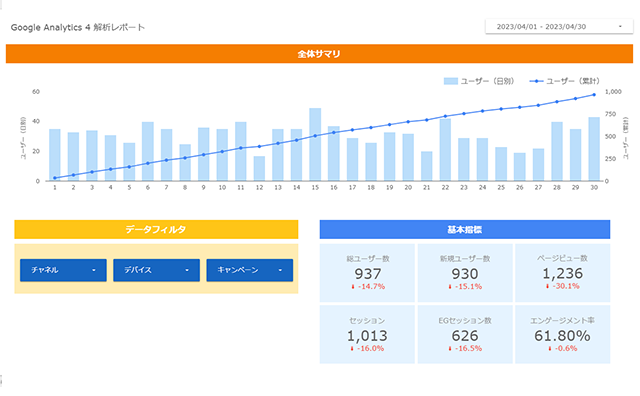Click the cumulative line point at day 1
Screen dimensions: 640x396
(x=55, y=178)
